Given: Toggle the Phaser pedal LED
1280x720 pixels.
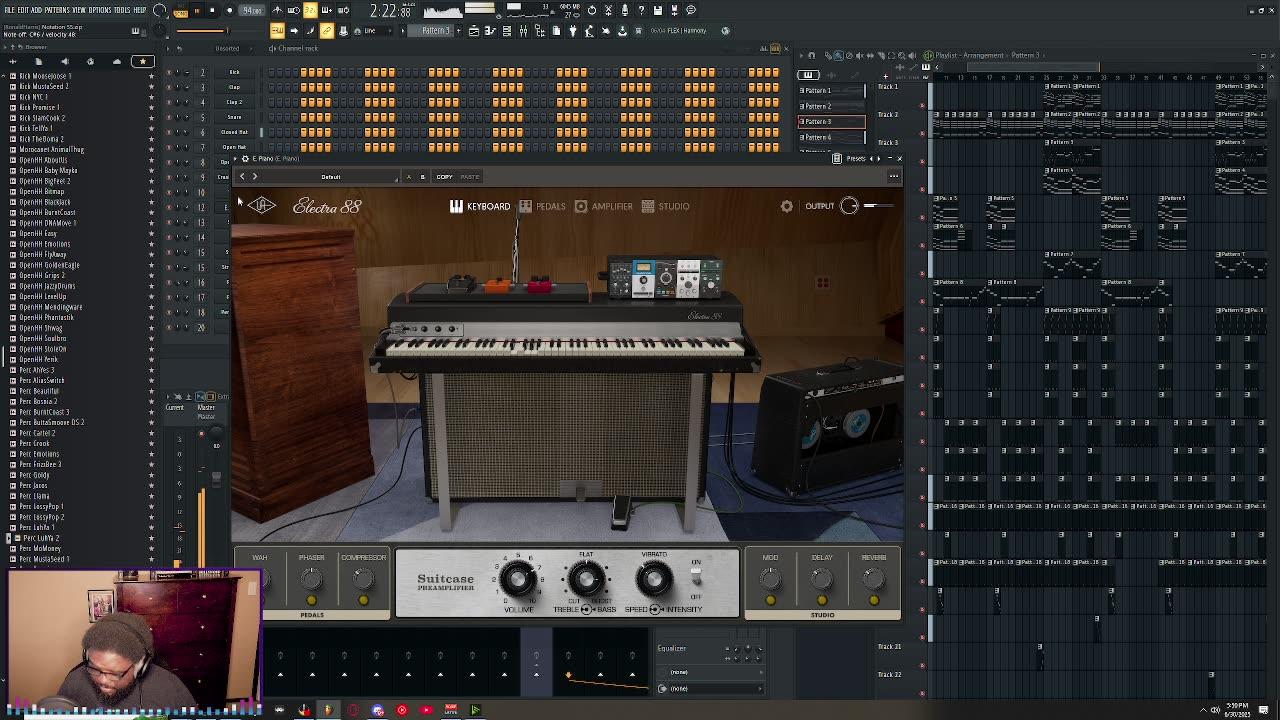Looking at the screenshot, I should coord(311,600).
